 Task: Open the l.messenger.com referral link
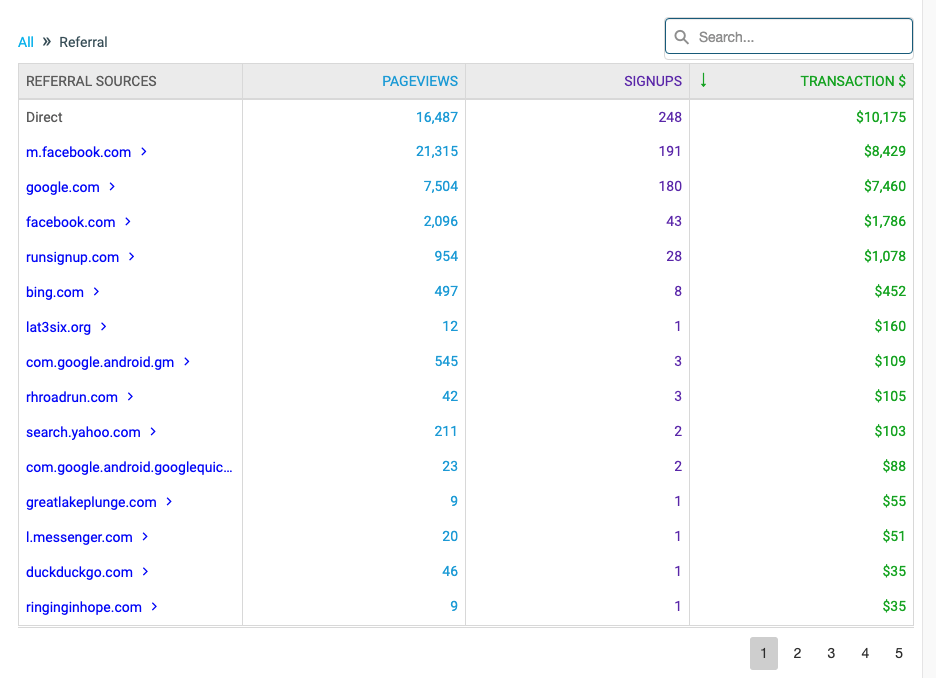tap(79, 537)
